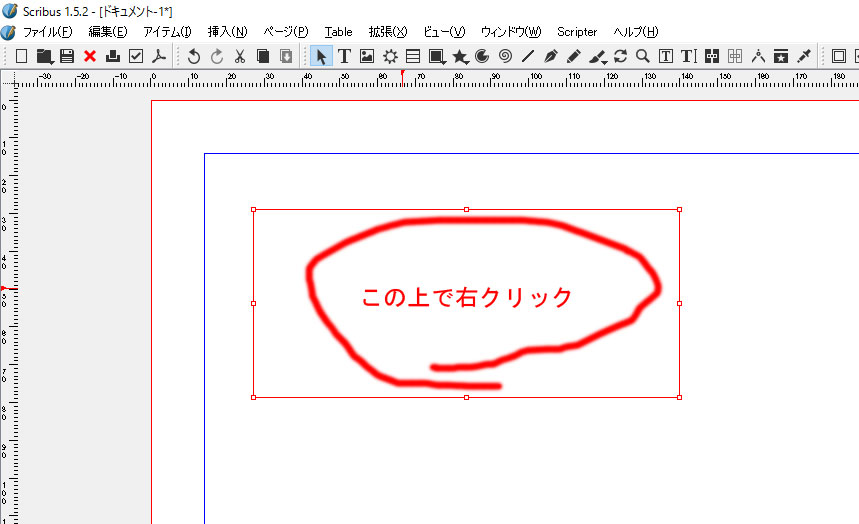Open the Preflight Verifier checkmark icon
This screenshot has width=859, height=524.
pyautogui.click(x=136, y=56)
